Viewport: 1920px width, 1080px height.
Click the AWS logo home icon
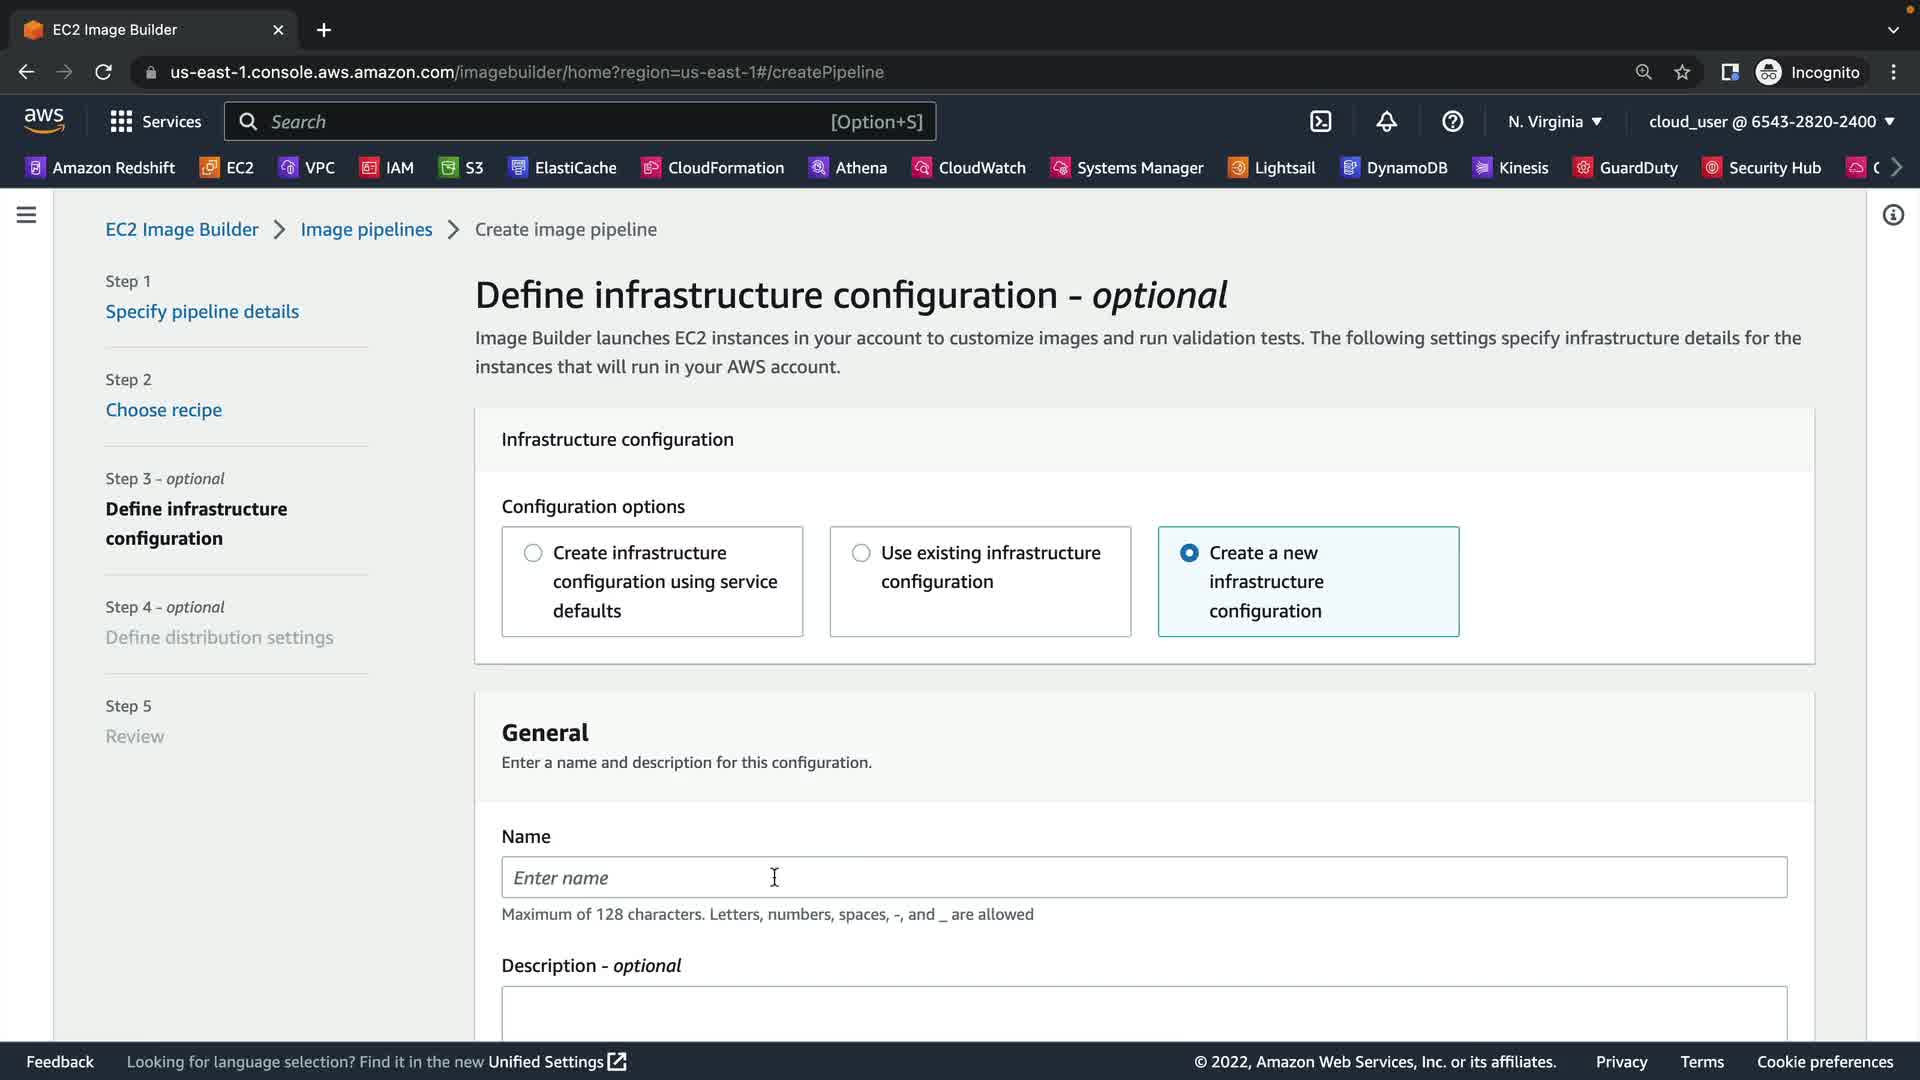(44, 121)
